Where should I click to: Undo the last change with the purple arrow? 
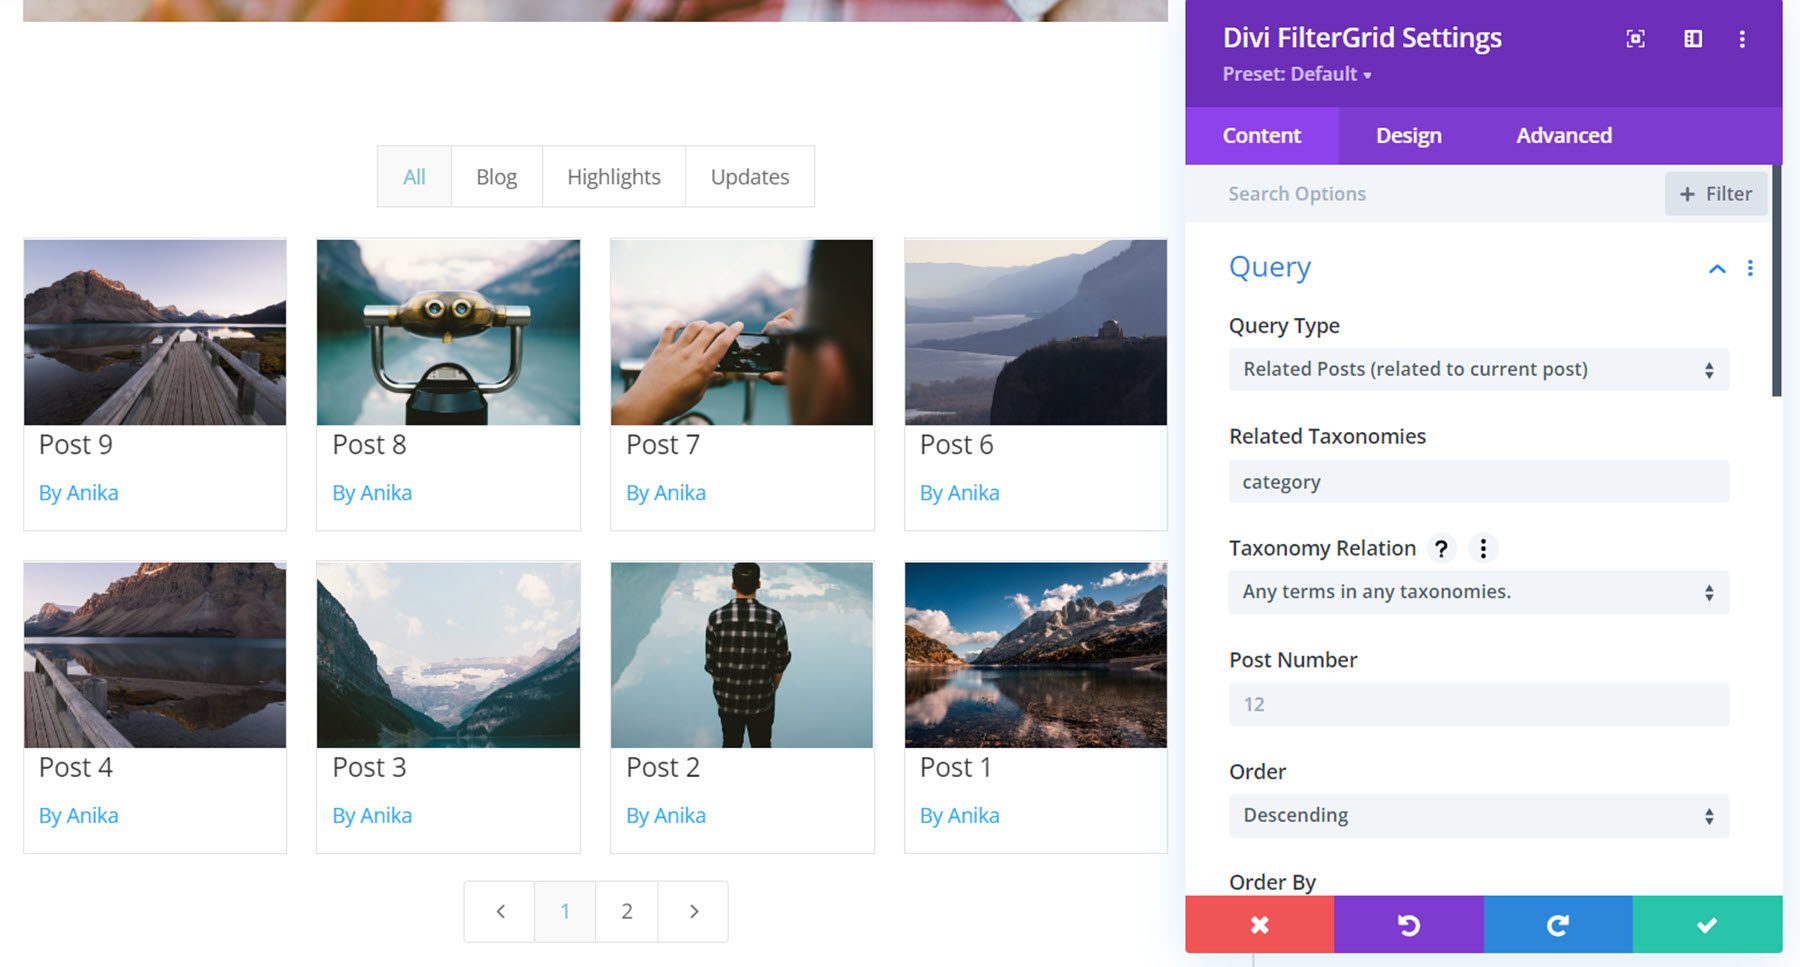1408,925
